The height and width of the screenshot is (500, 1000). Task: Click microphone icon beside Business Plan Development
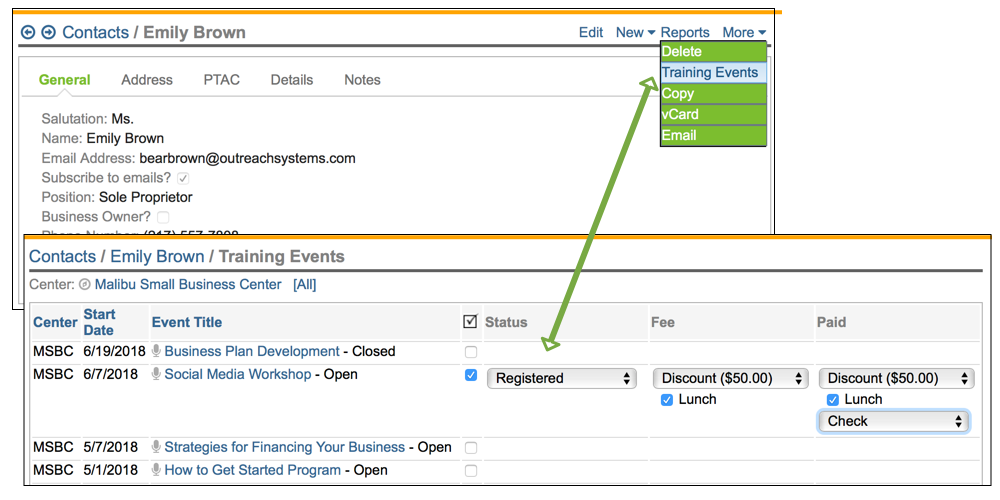(156, 351)
